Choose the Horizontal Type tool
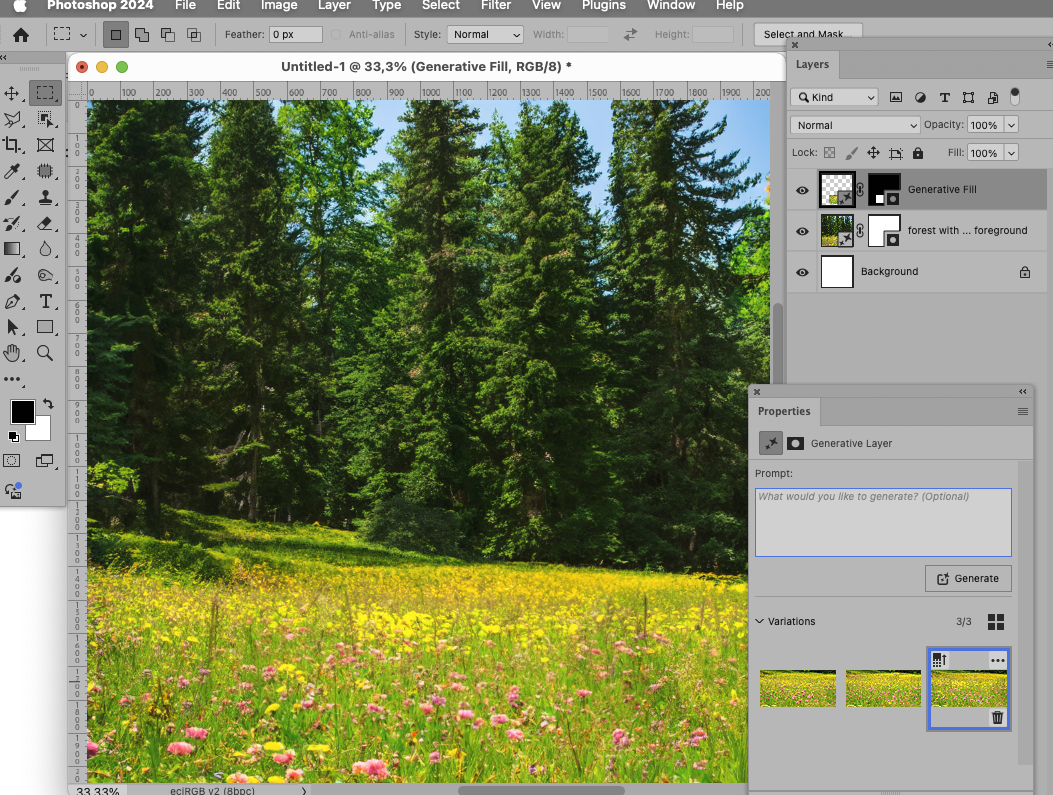The width and height of the screenshot is (1053, 795). tap(47, 301)
